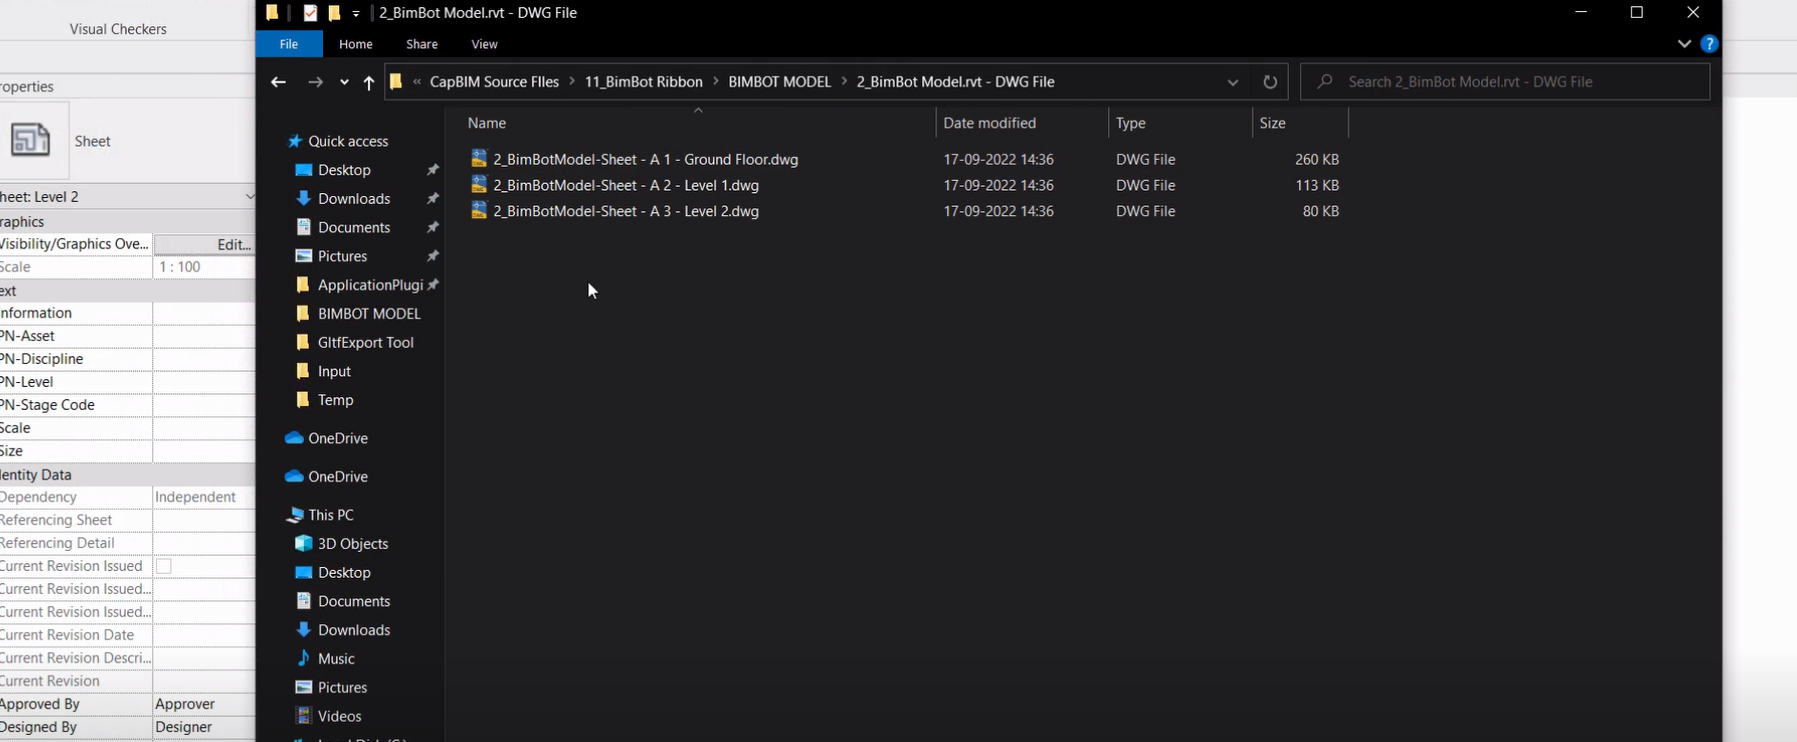Click the New Folder quick access icon
The width and height of the screenshot is (1797, 742).
(334, 13)
